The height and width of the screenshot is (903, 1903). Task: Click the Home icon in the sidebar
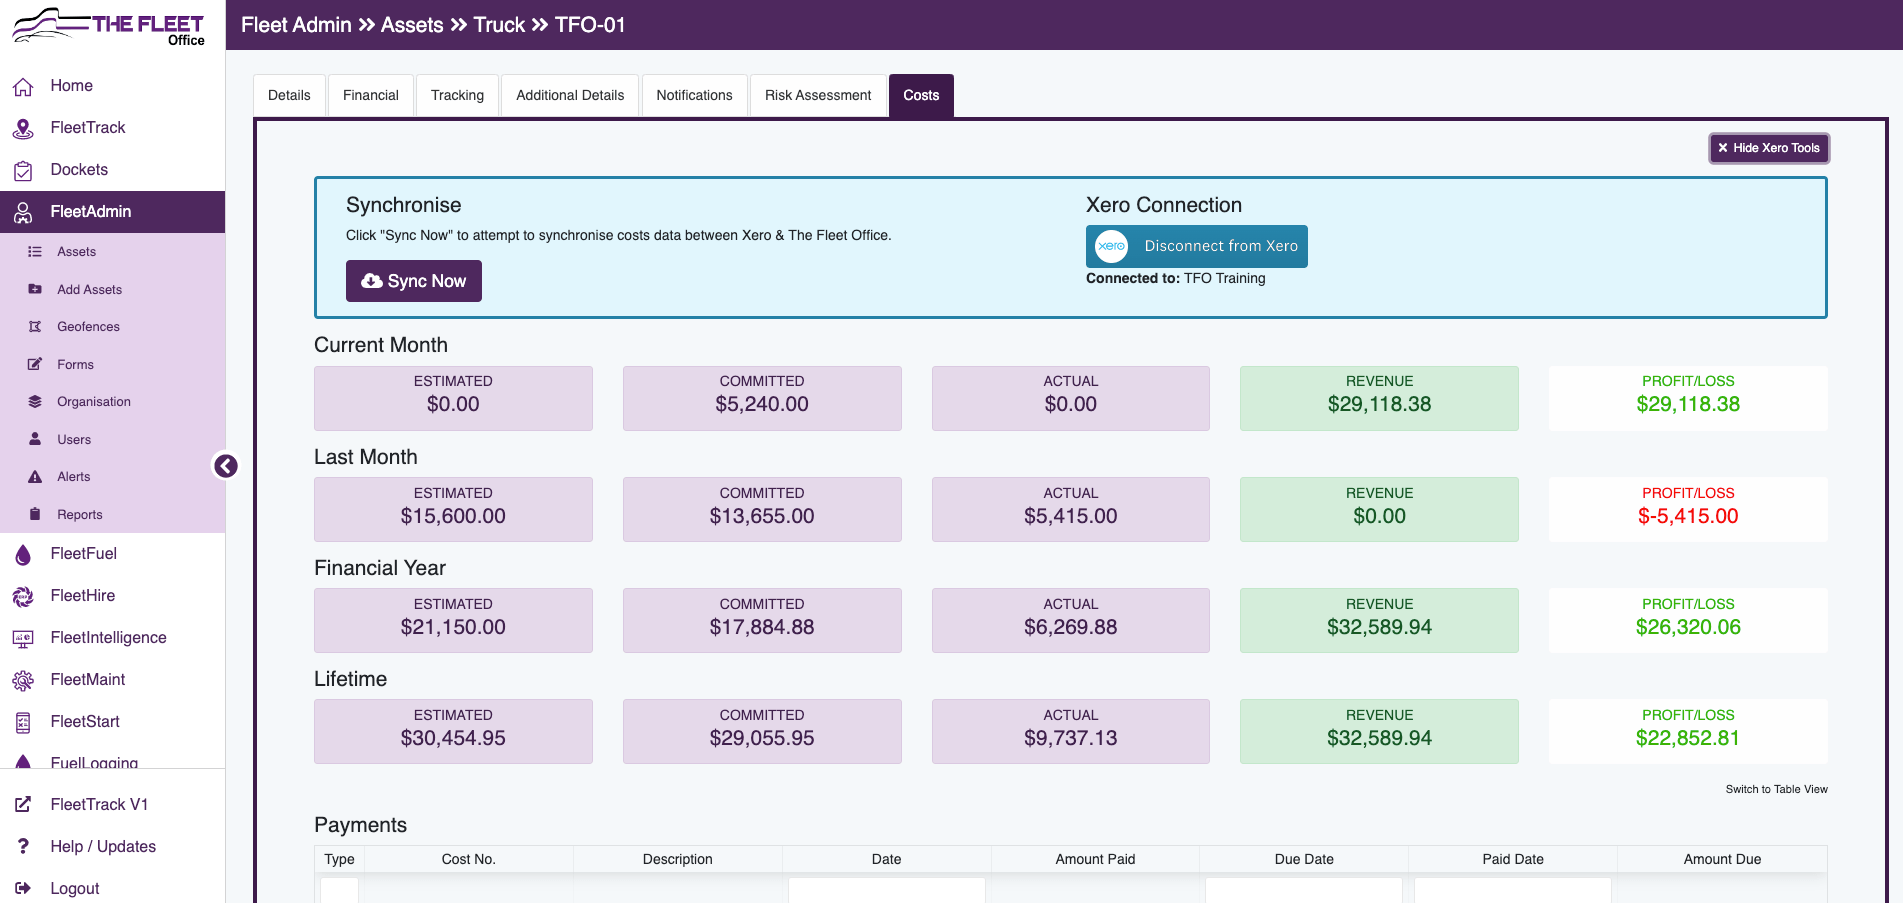(x=23, y=86)
